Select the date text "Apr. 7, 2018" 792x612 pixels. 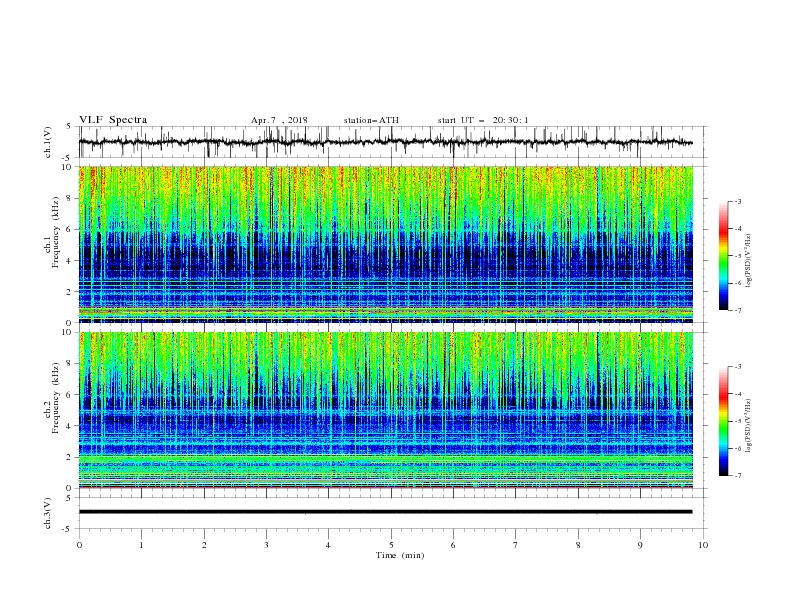click(x=279, y=120)
